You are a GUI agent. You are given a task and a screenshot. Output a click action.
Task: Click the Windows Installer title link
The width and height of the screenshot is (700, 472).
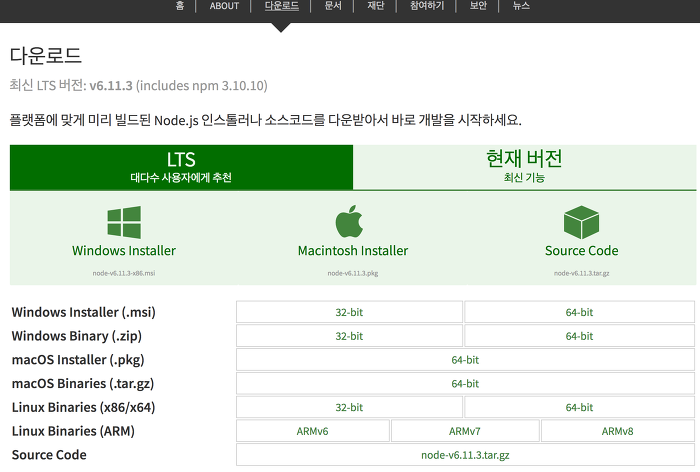124,251
